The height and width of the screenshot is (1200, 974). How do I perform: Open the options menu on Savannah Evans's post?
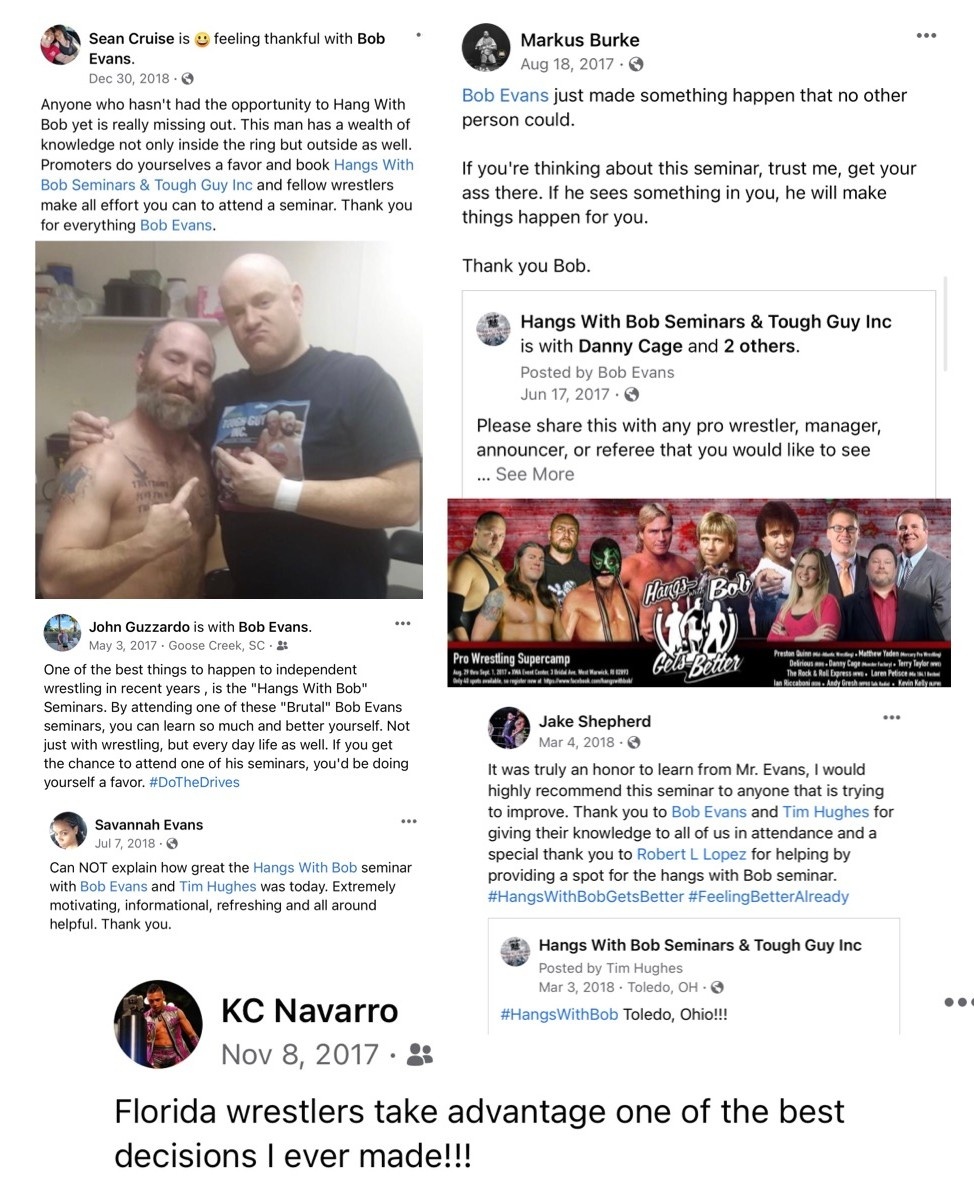[x=408, y=822]
